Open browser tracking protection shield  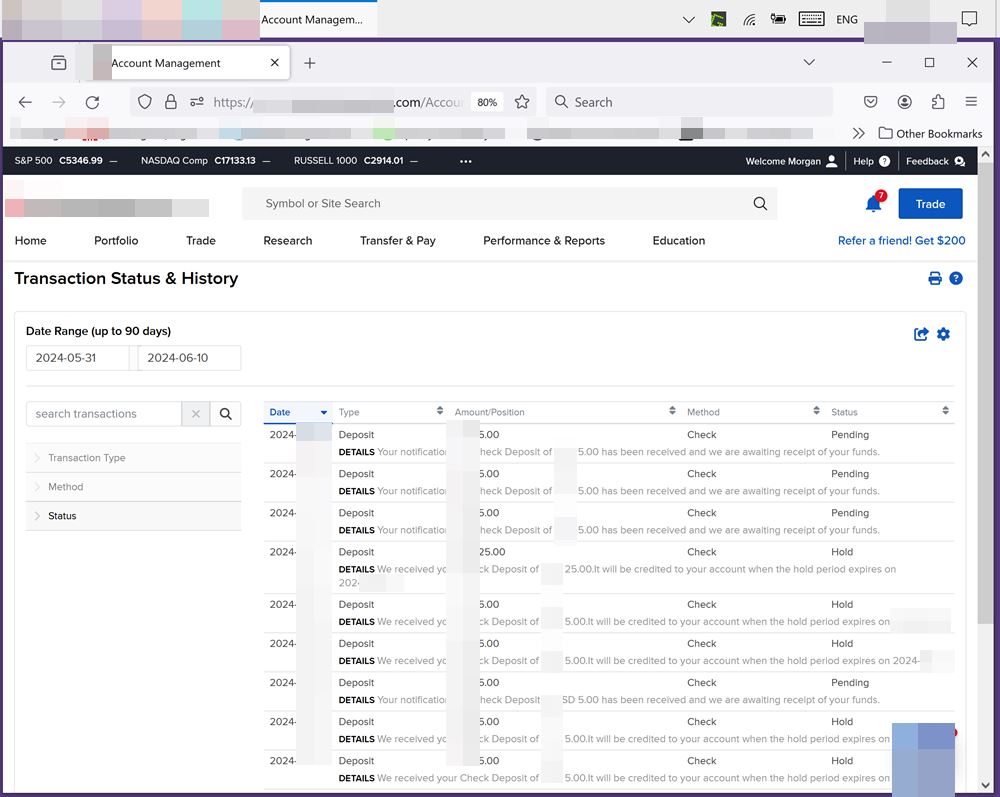click(145, 102)
